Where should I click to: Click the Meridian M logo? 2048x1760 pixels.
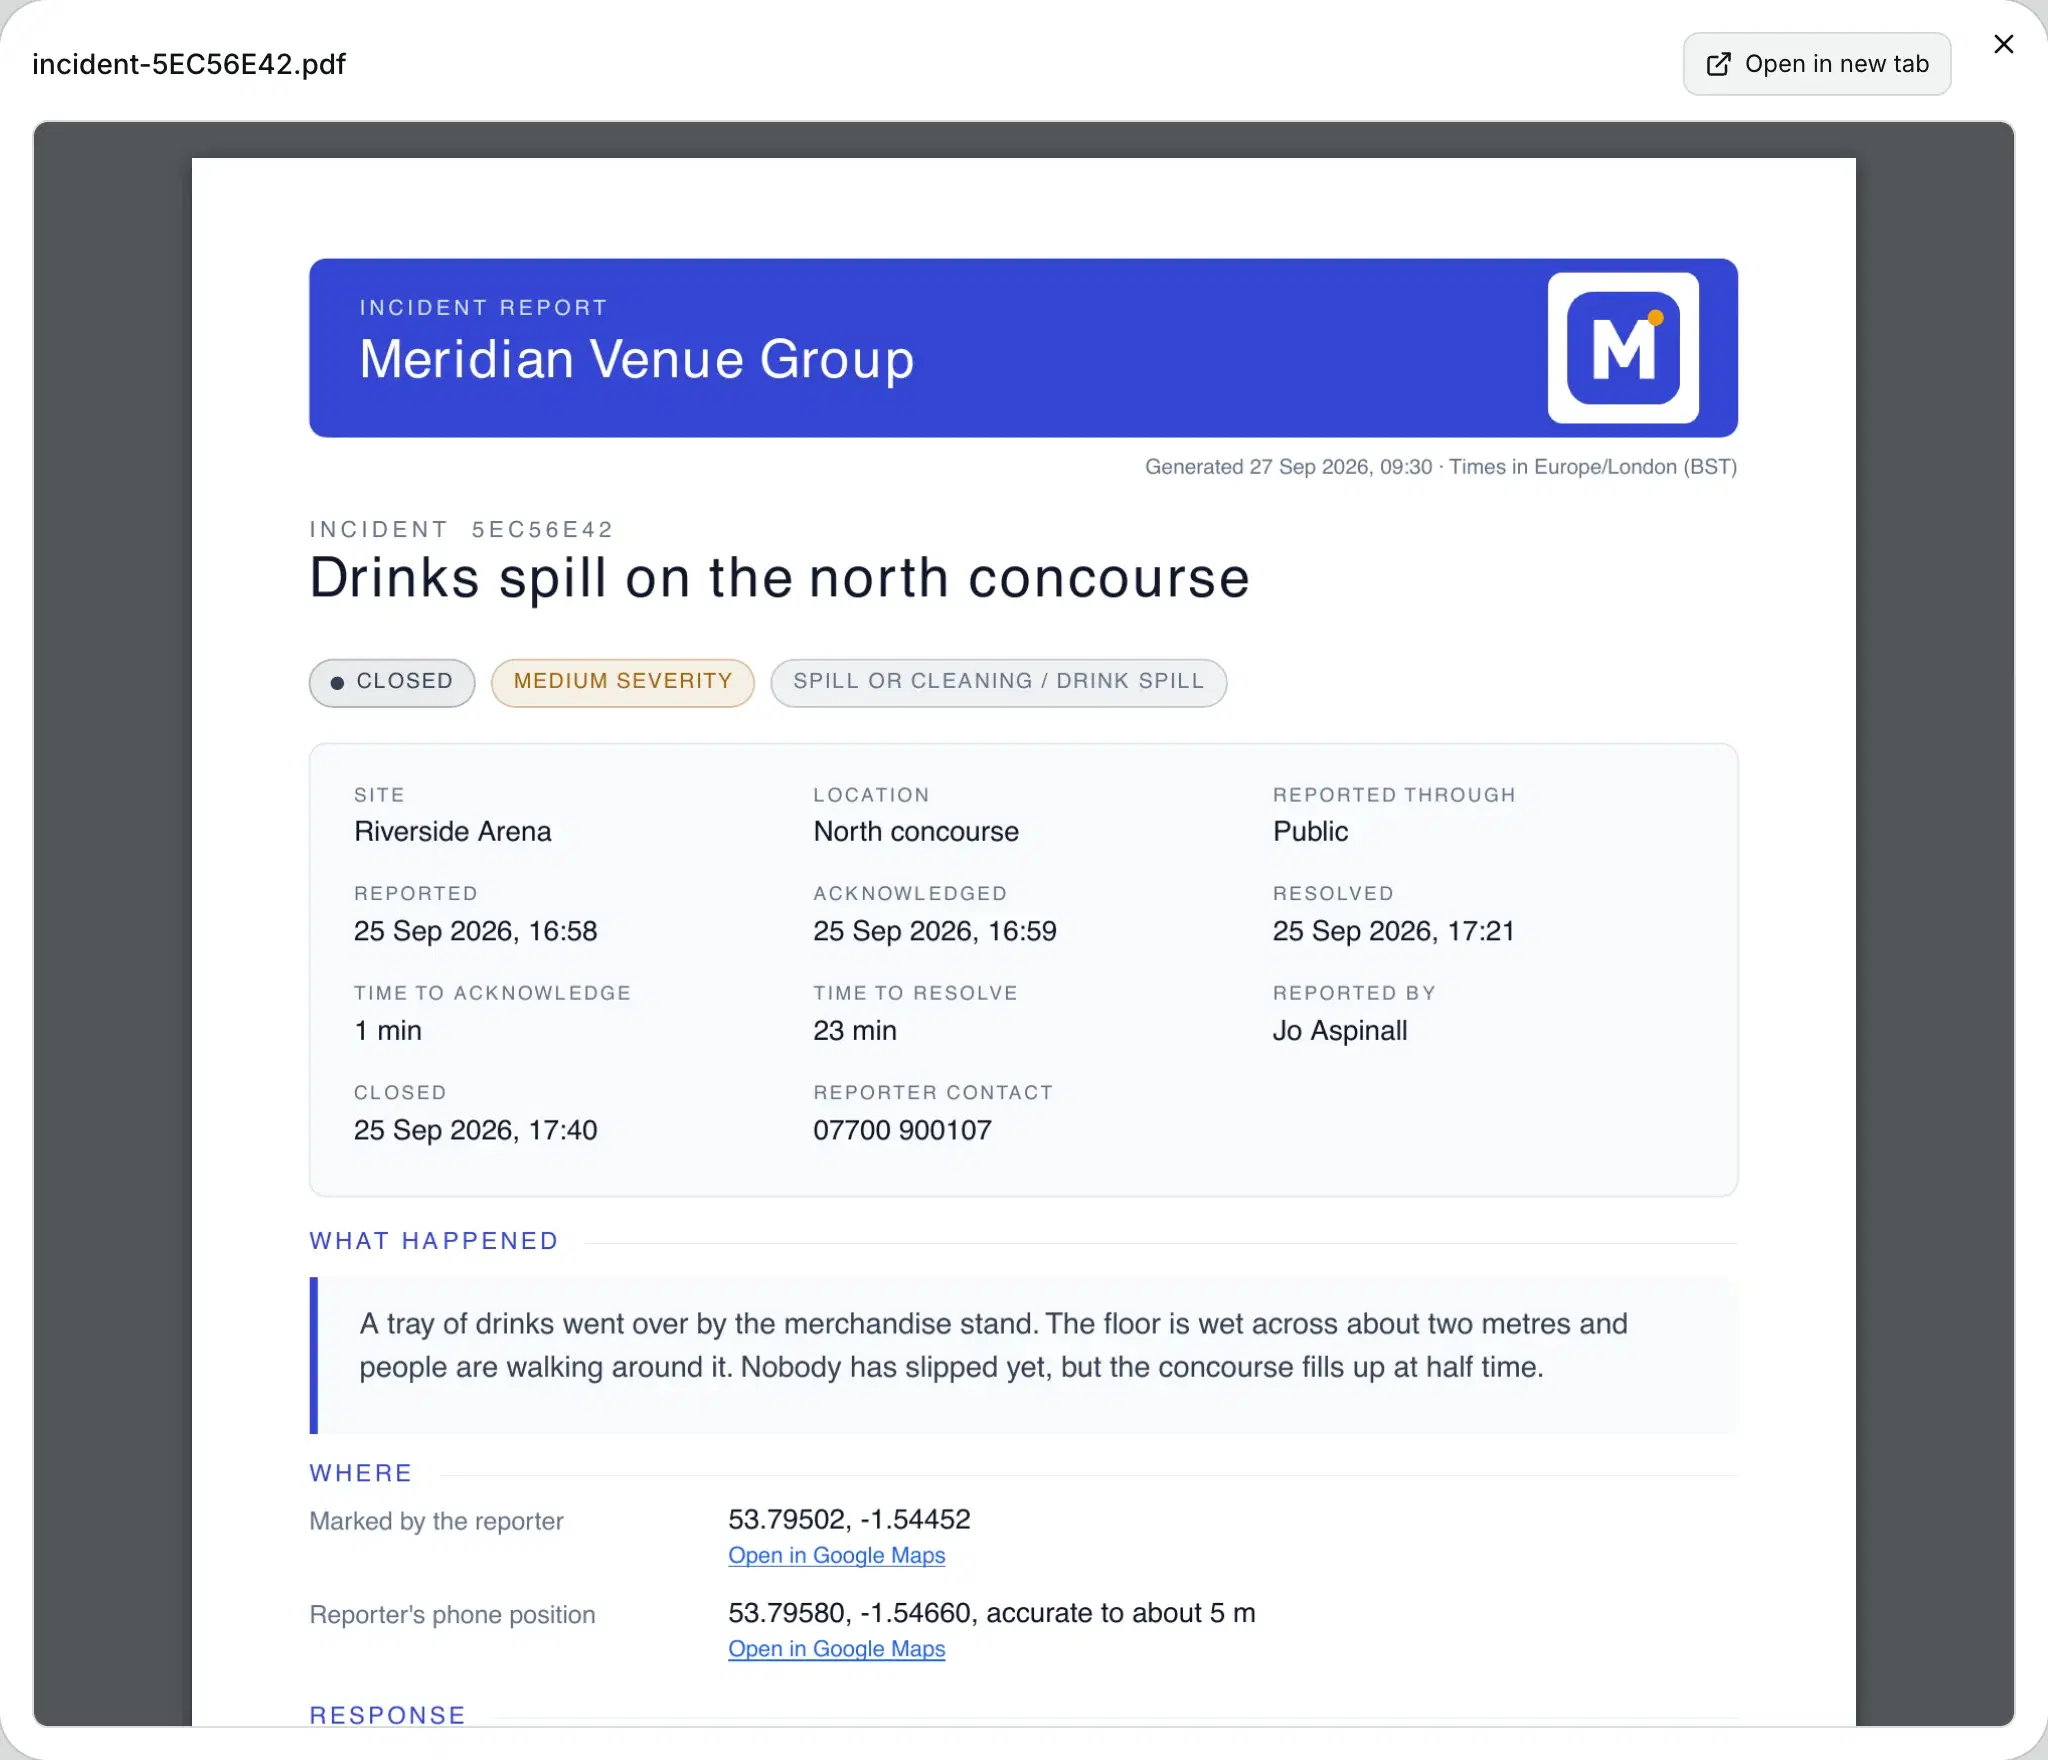1623,348
